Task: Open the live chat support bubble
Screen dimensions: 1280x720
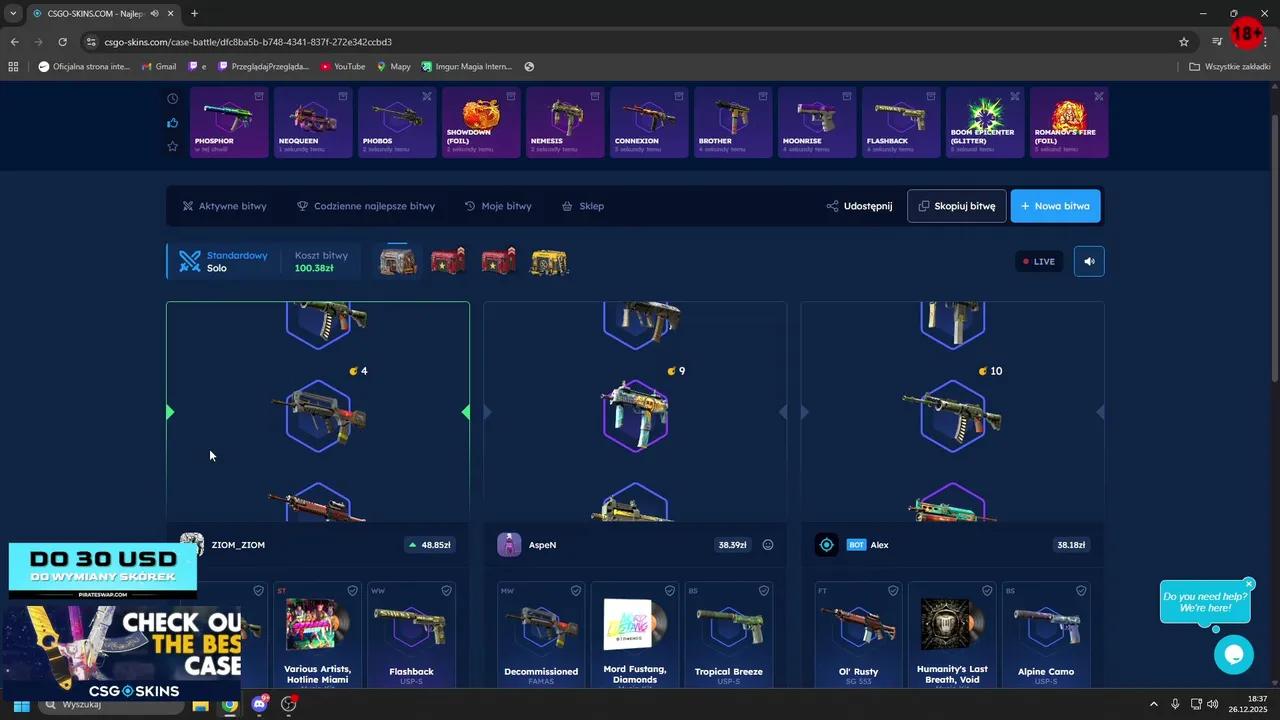Action: pyautogui.click(x=1233, y=655)
